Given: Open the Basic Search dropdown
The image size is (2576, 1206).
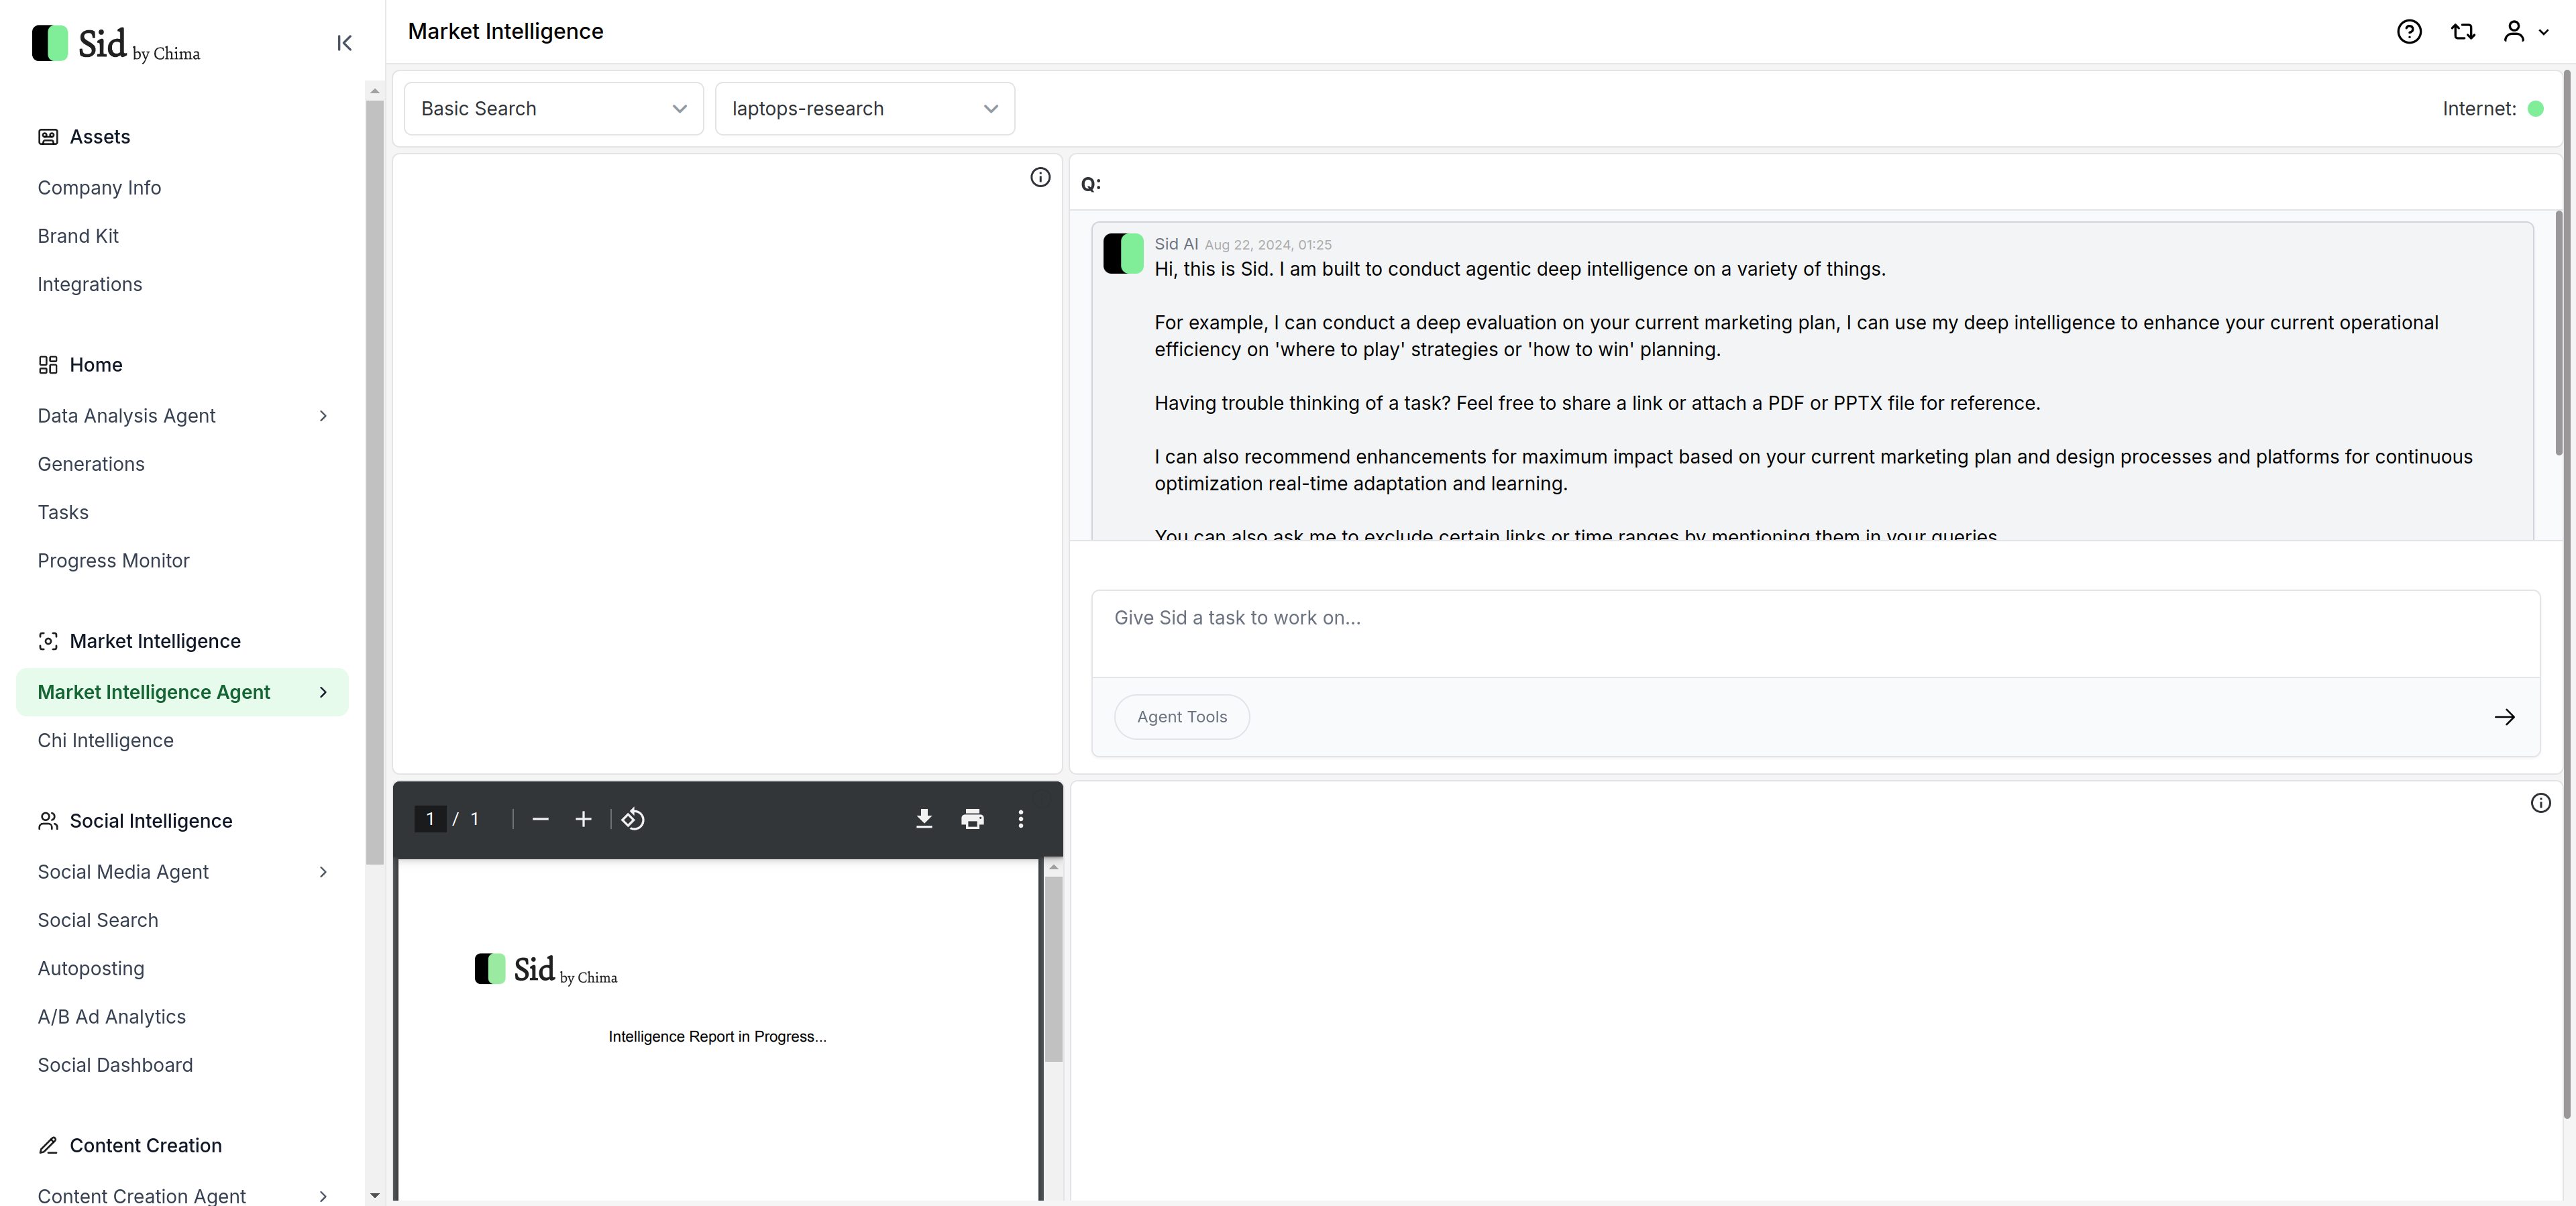Looking at the screenshot, I should [554, 109].
